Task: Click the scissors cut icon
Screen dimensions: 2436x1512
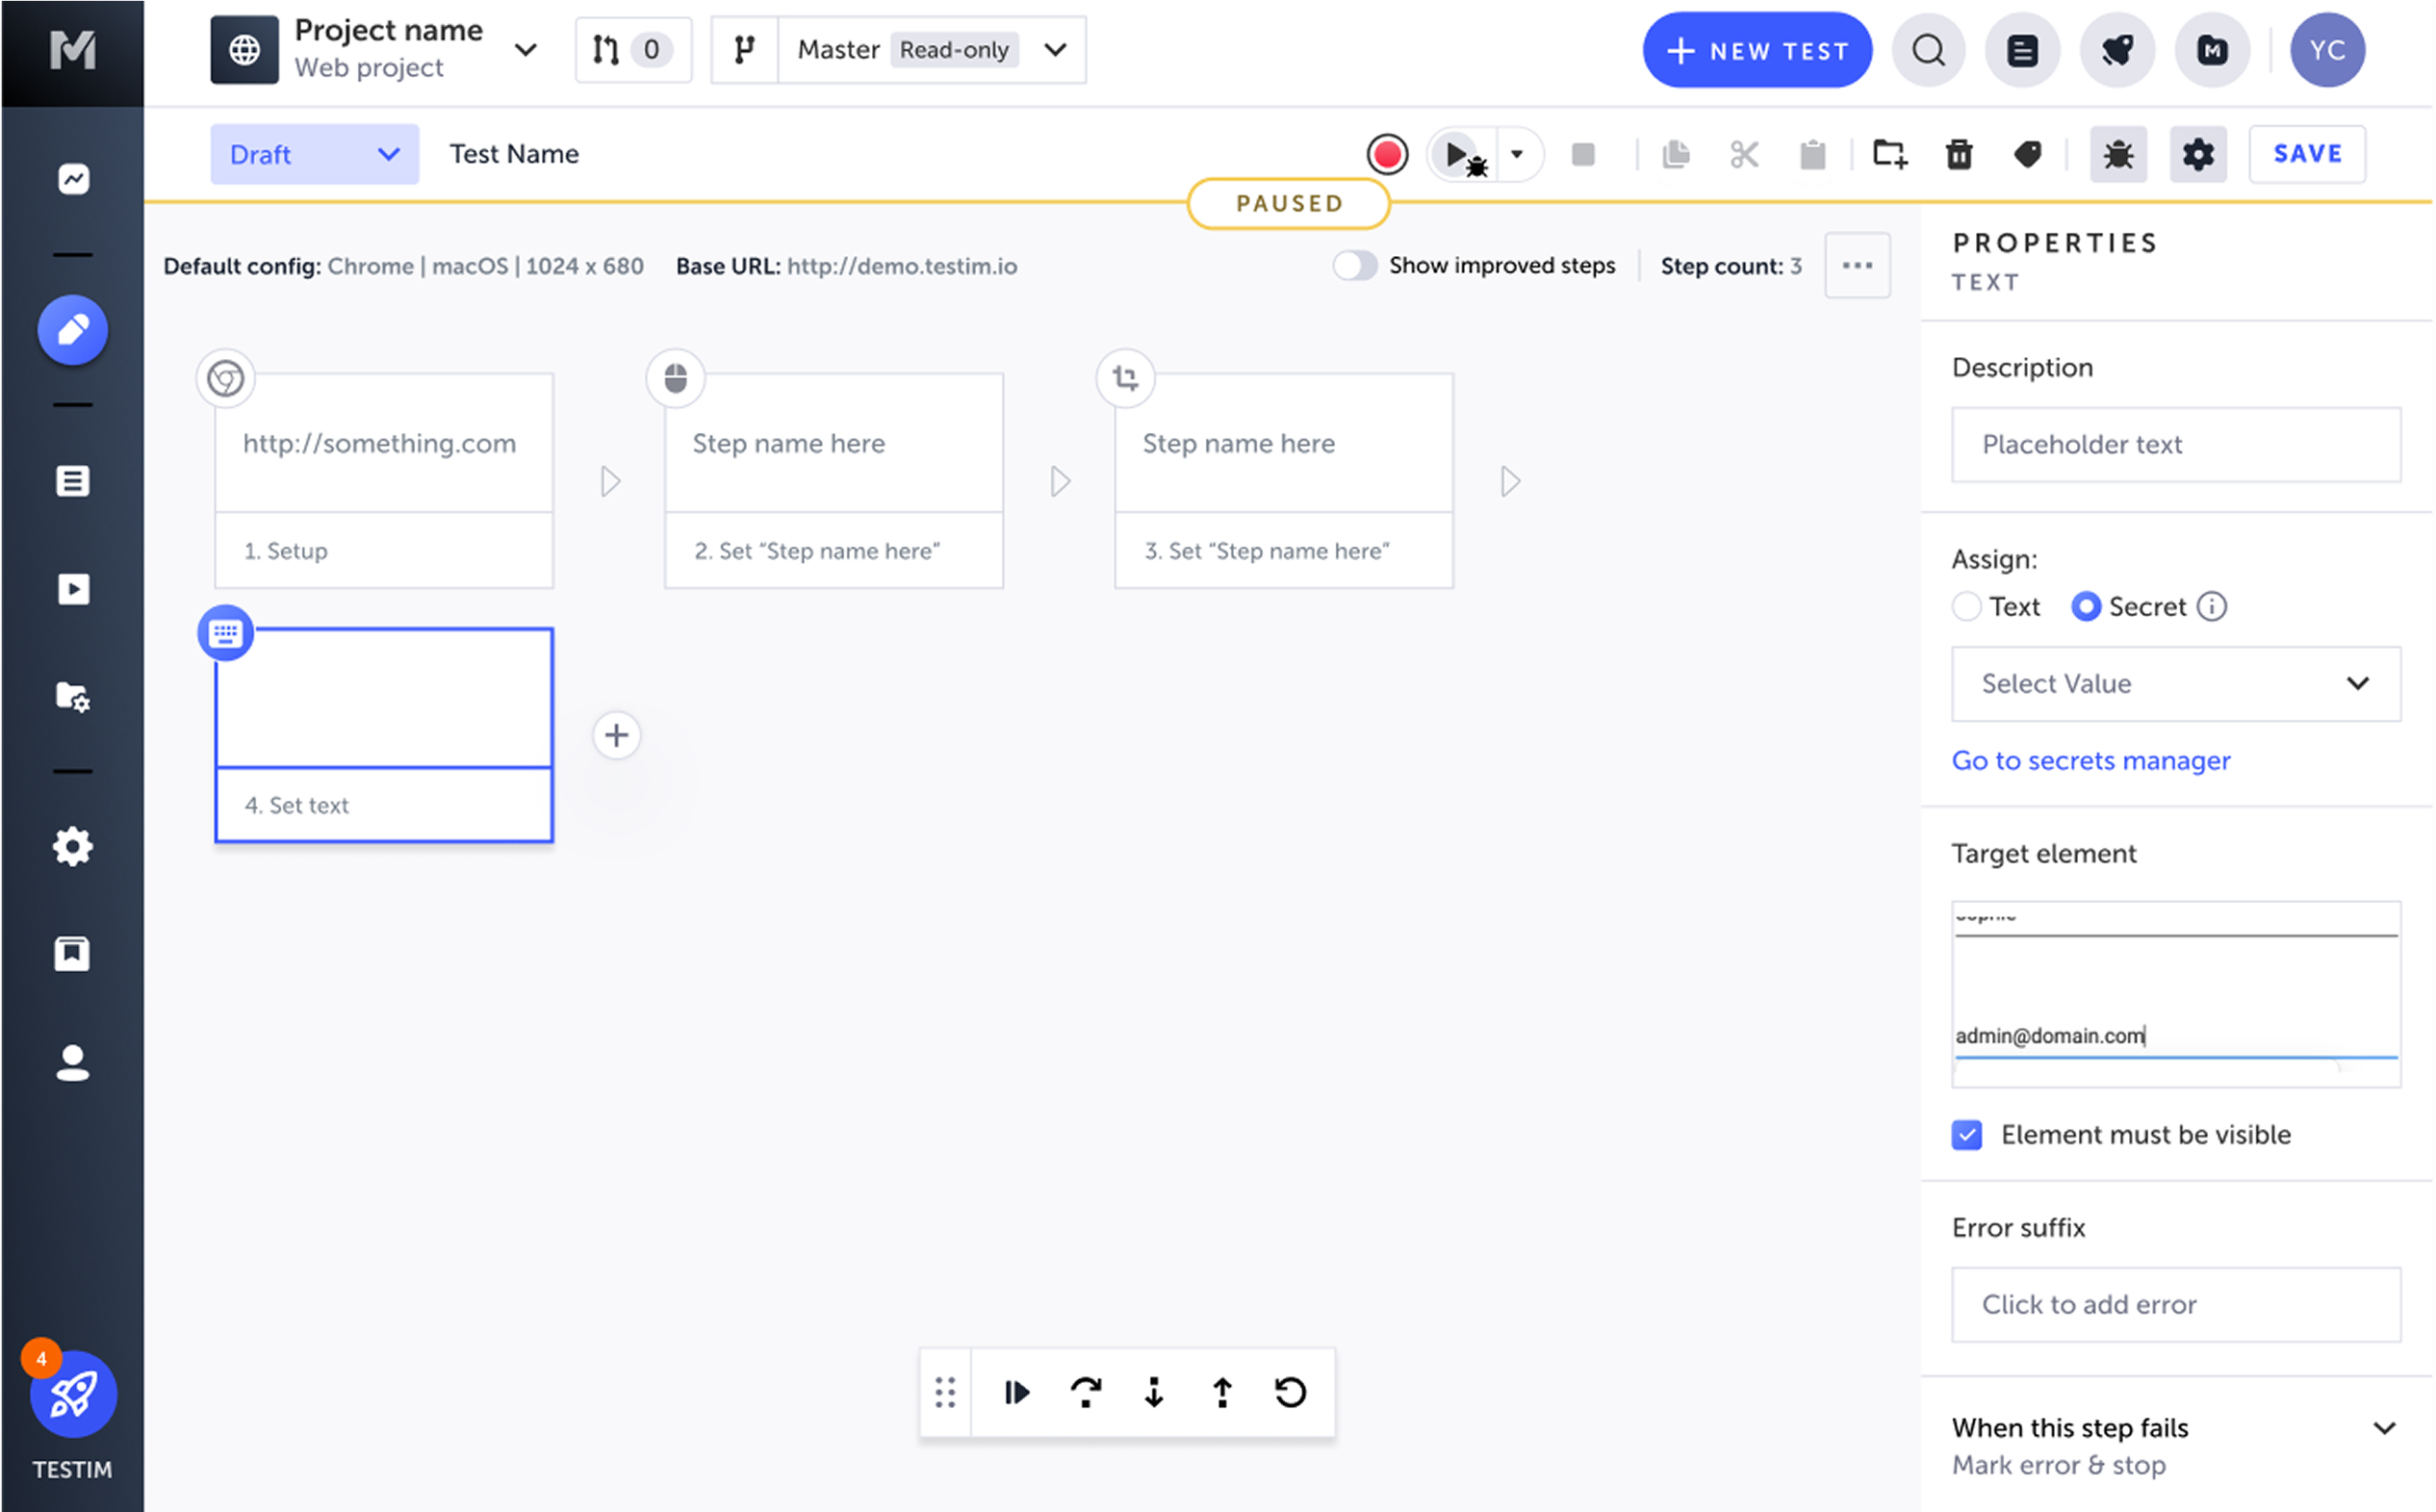Action: 1745,155
